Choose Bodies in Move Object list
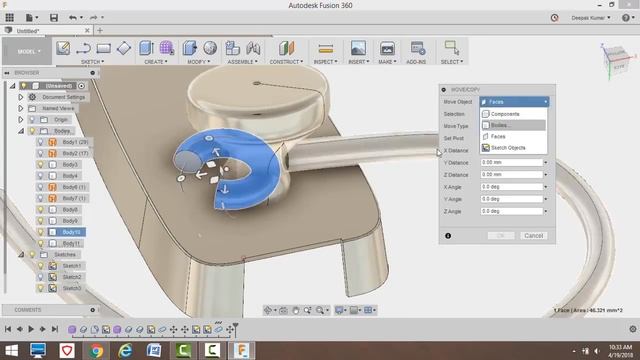 [x=513, y=125]
